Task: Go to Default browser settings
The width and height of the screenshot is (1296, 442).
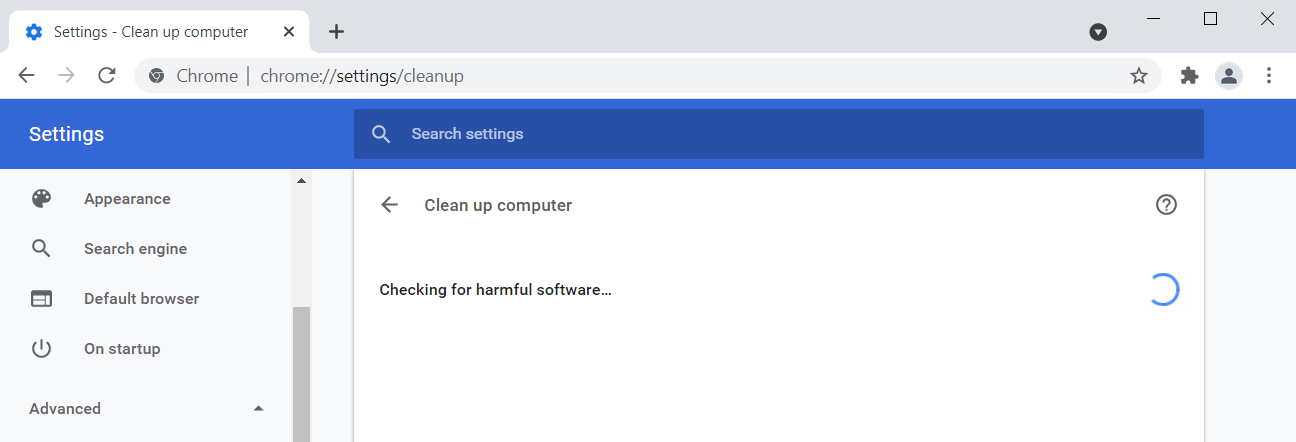Action: tap(141, 299)
